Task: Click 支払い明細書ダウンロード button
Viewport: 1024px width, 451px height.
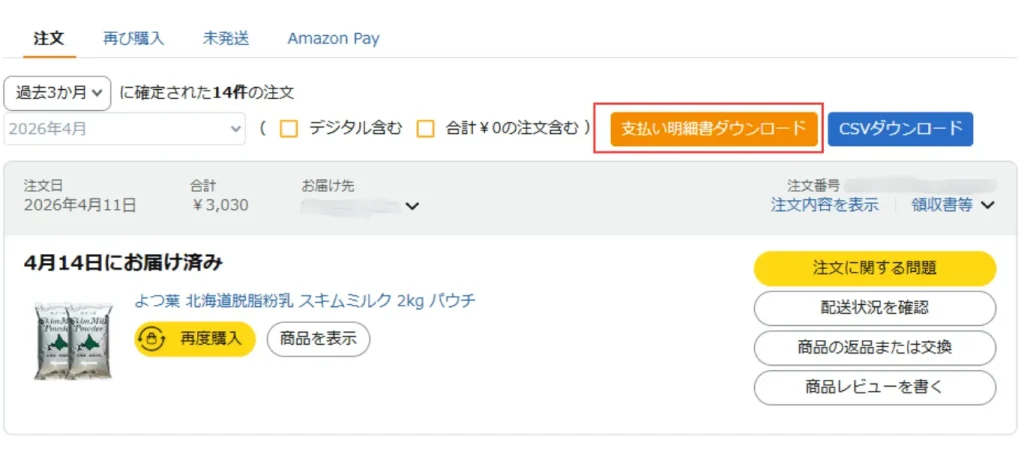Action: 713,128
